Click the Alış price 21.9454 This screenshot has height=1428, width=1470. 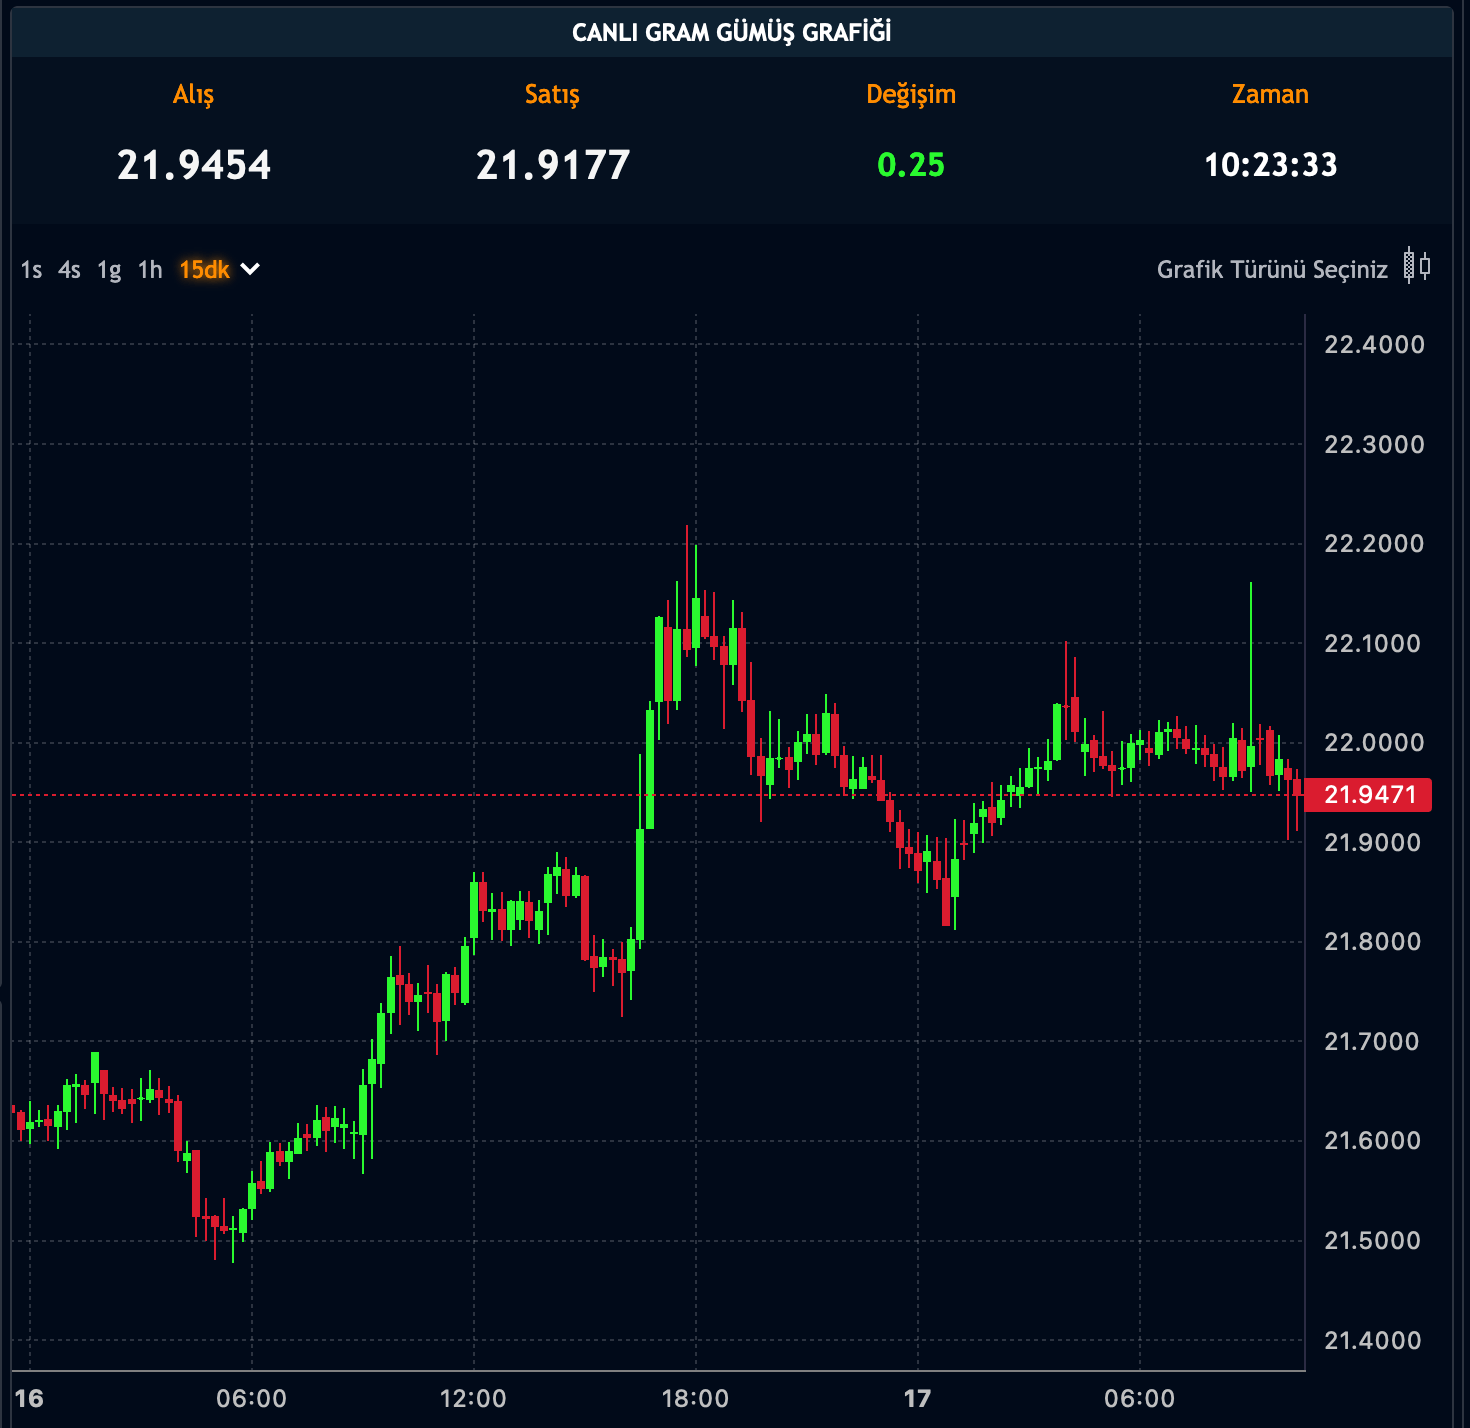tap(194, 165)
